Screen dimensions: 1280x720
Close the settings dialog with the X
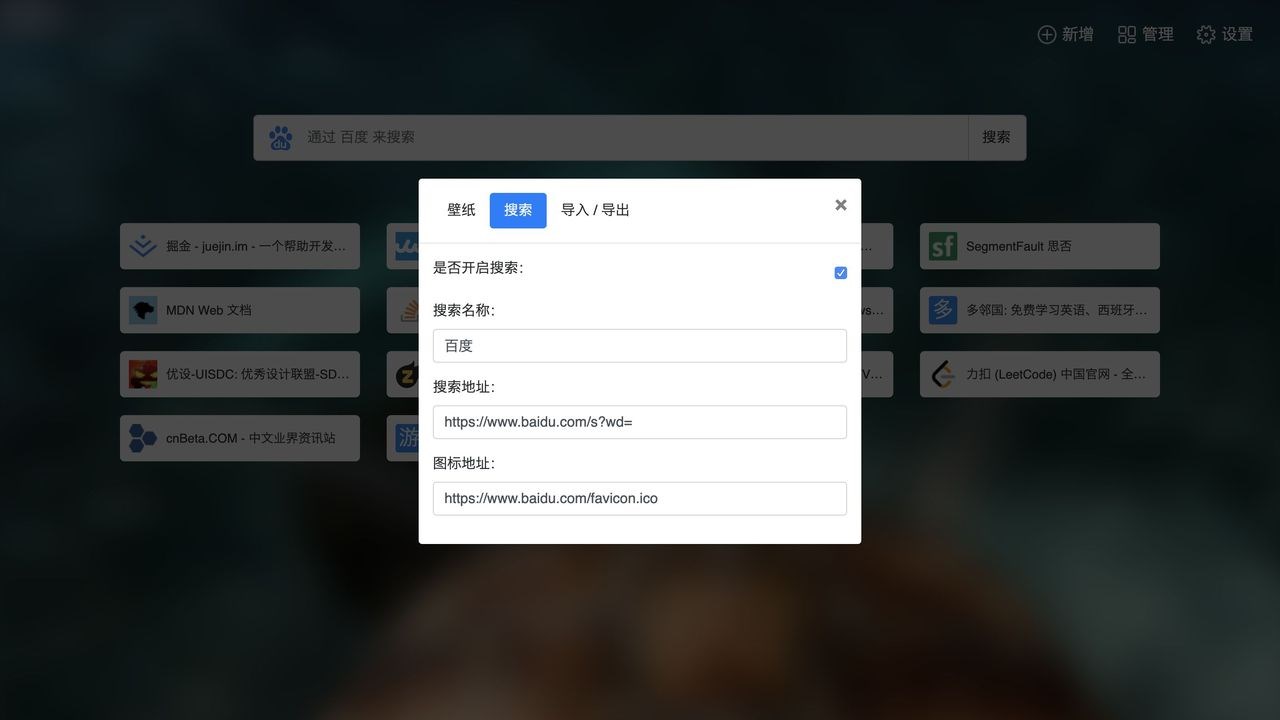tap(841, 205)
